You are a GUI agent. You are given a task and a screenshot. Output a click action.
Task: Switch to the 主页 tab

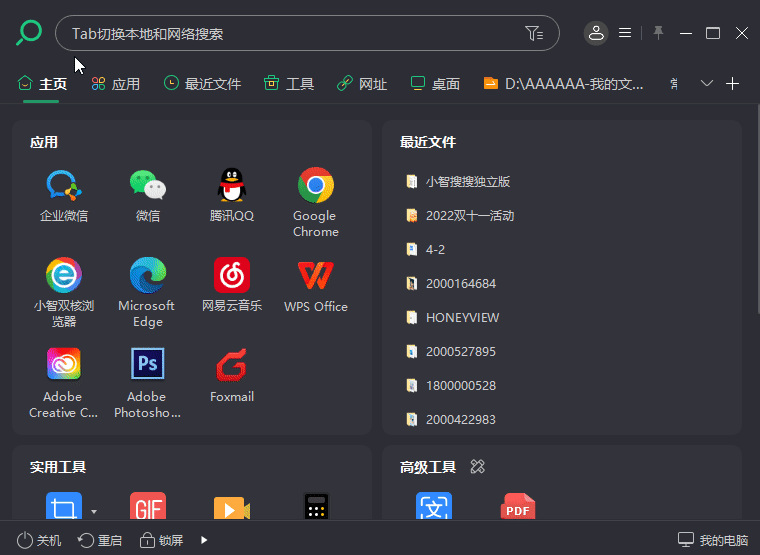click(x=42, y=84)
